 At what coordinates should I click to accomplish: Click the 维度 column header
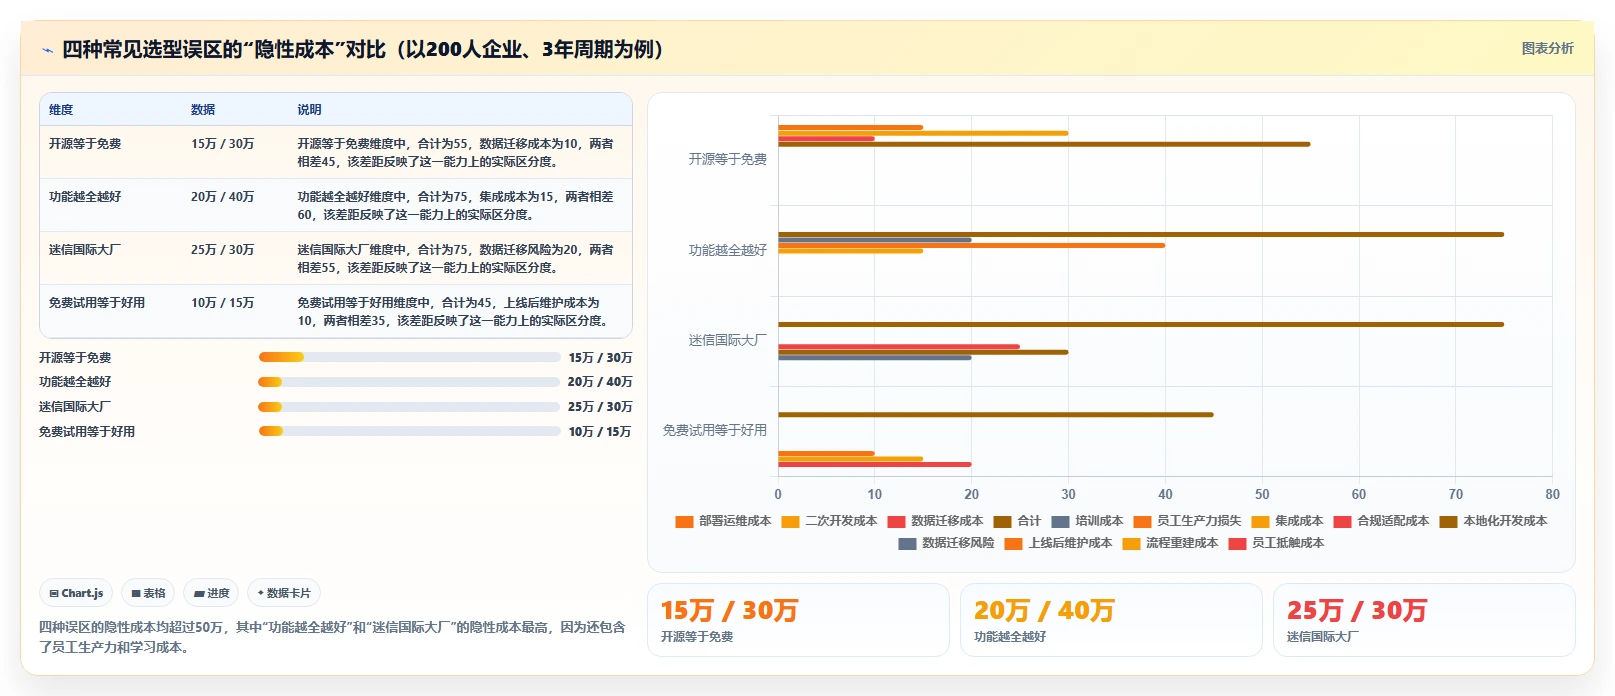tap(61, 110)
